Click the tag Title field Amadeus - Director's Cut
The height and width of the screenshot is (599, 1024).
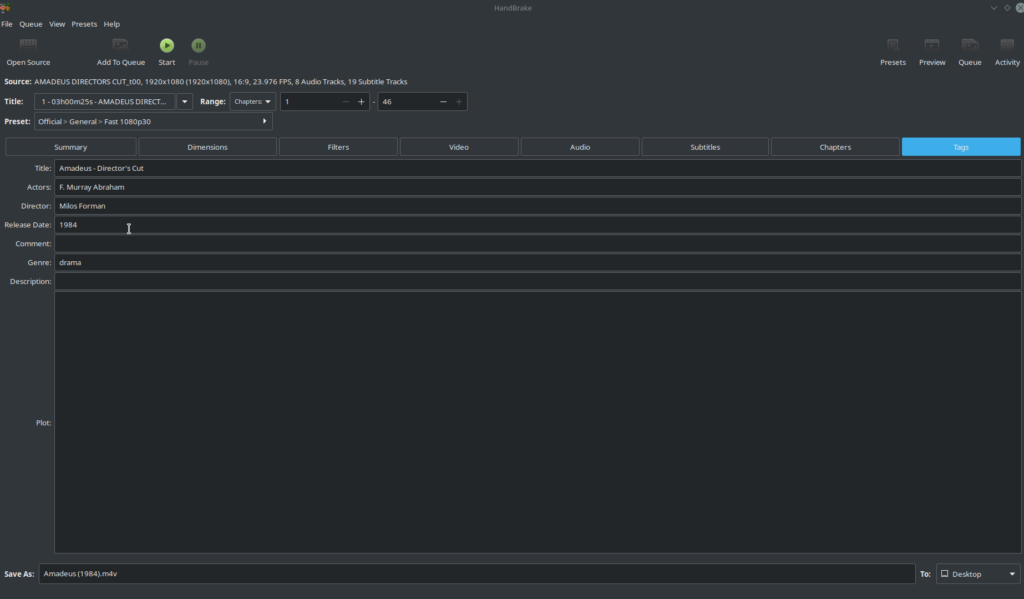point(537,168)
